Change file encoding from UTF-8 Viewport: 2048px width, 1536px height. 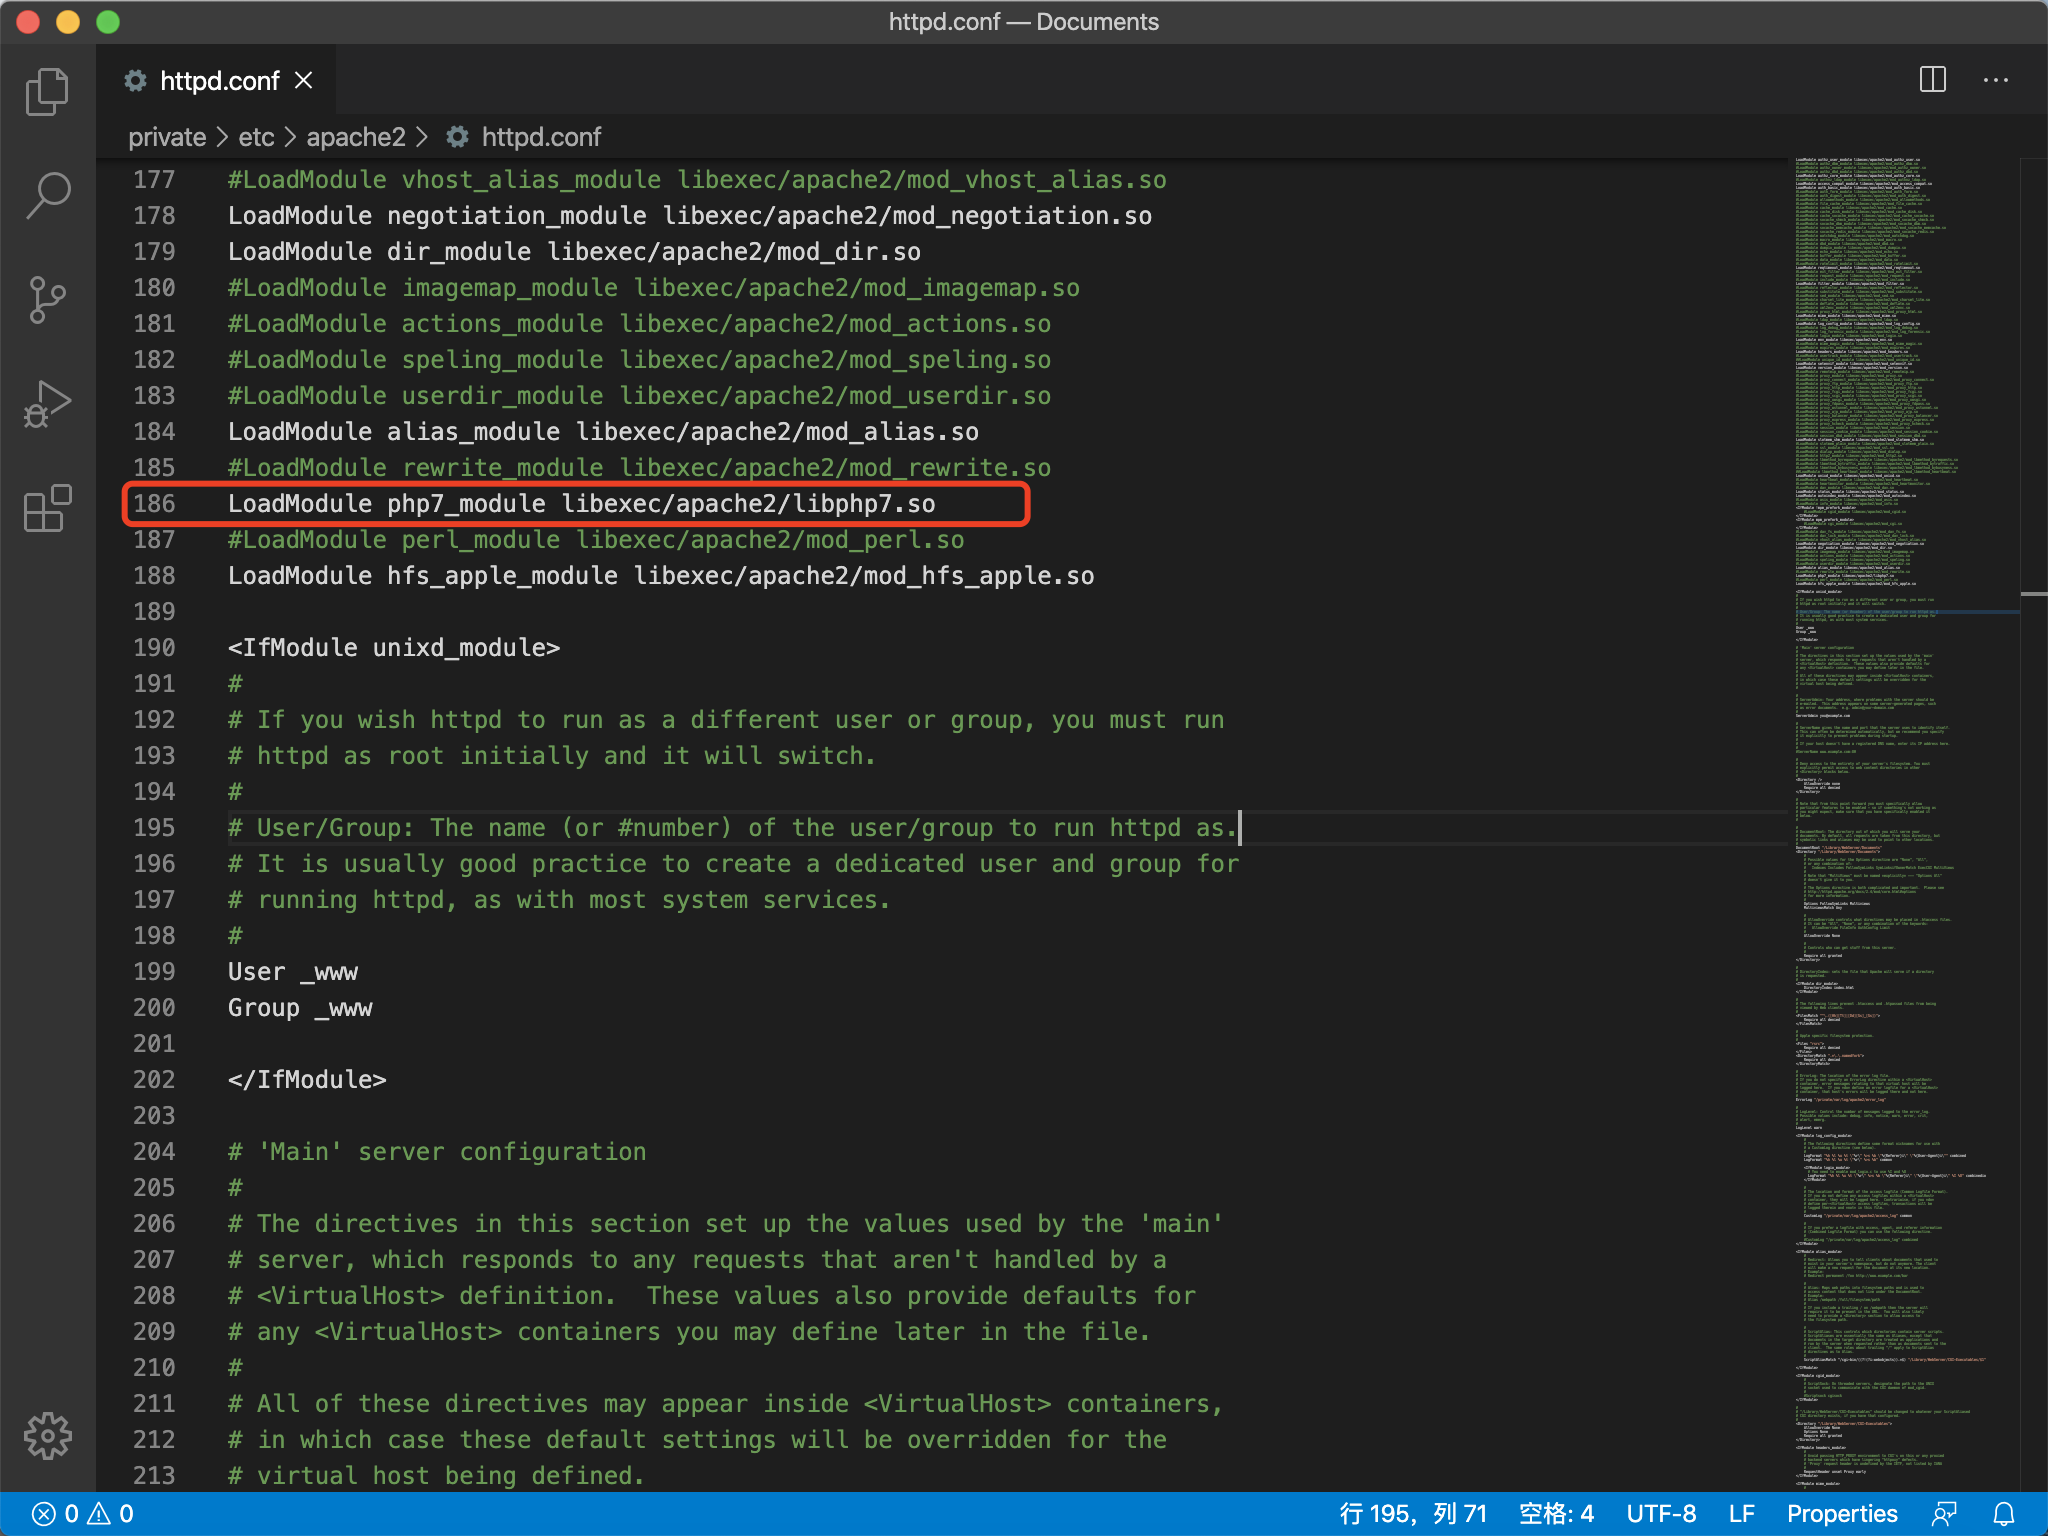(1661, 1514)
